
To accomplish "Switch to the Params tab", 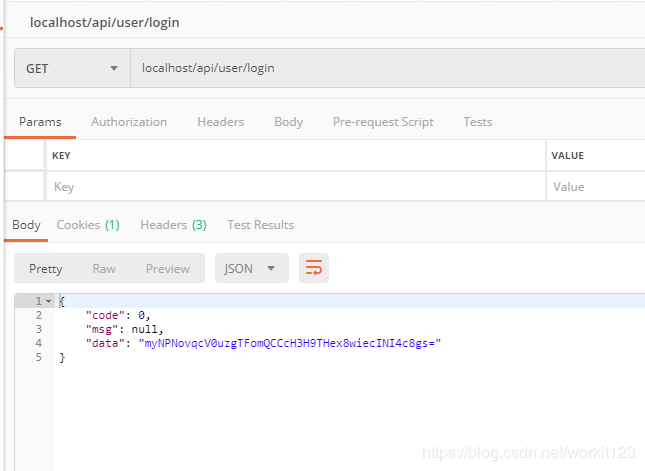I will click(x=40, y=122).
